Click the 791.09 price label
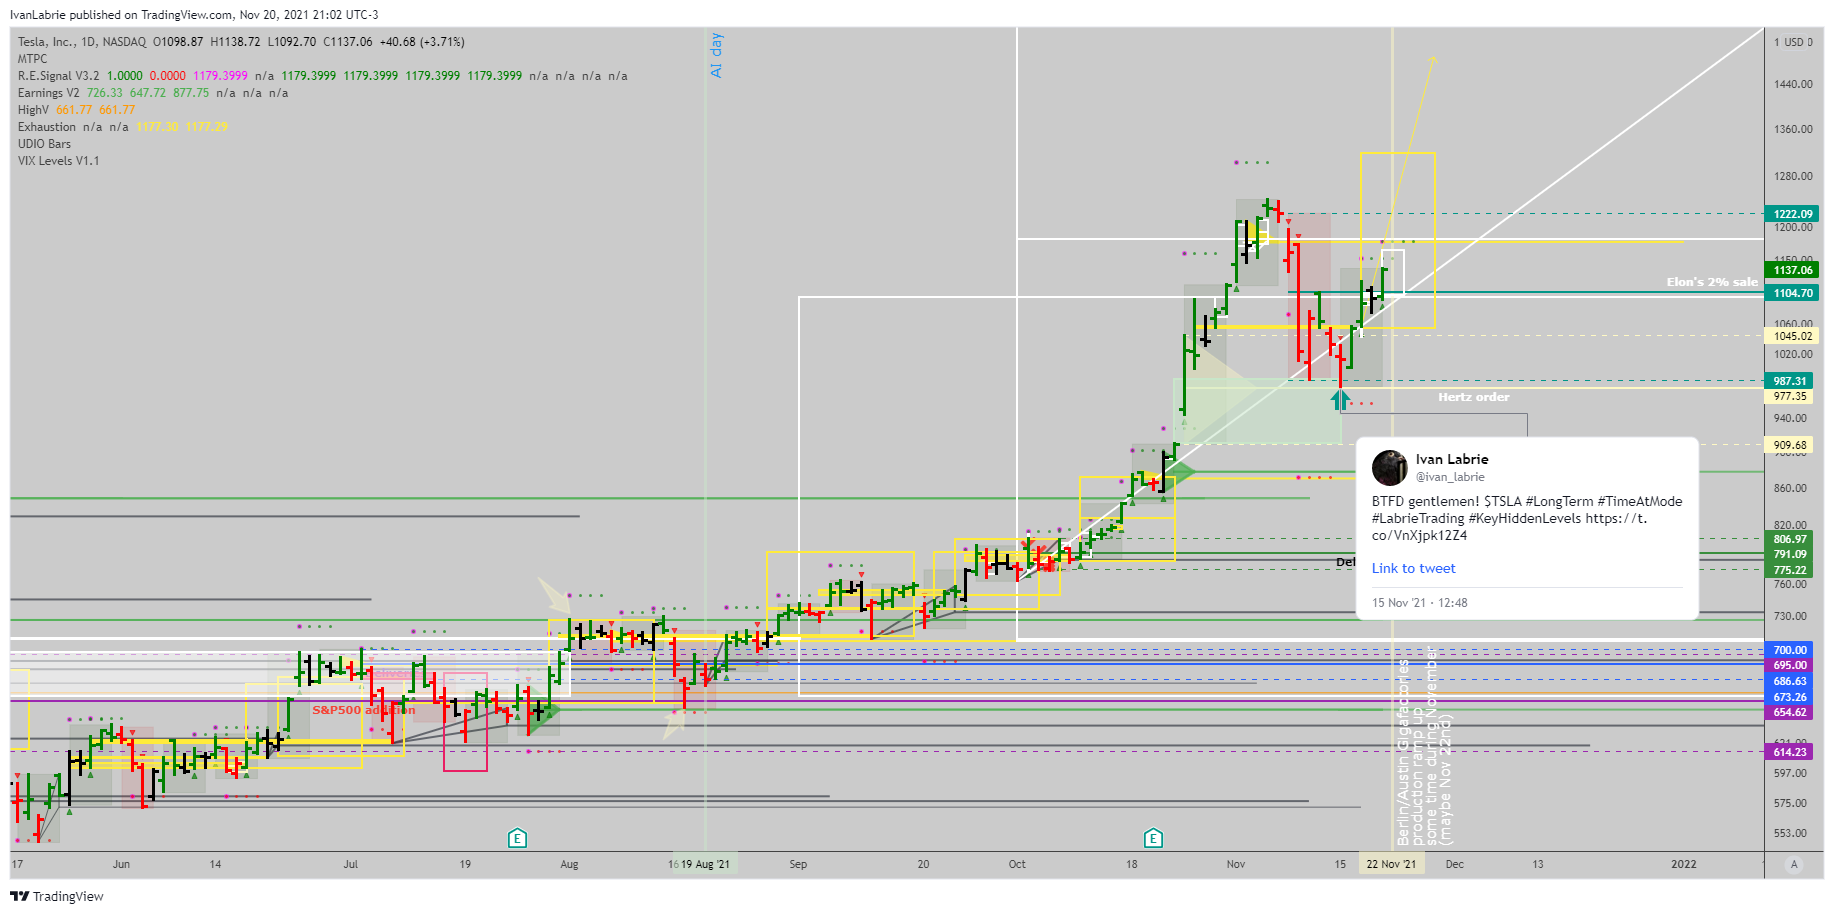The image size is (1834, 914). coord(1791,554)
